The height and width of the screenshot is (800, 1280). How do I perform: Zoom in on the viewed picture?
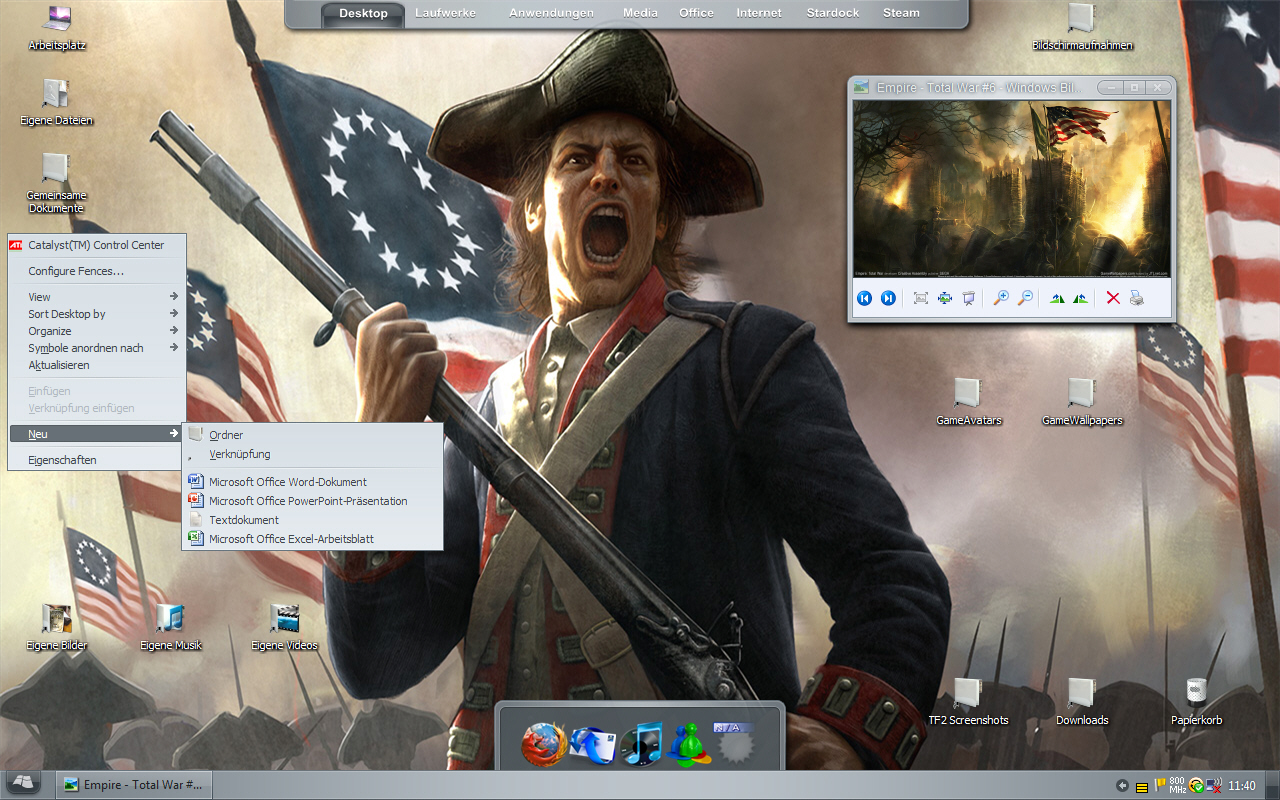click(x=1000, y=298)
